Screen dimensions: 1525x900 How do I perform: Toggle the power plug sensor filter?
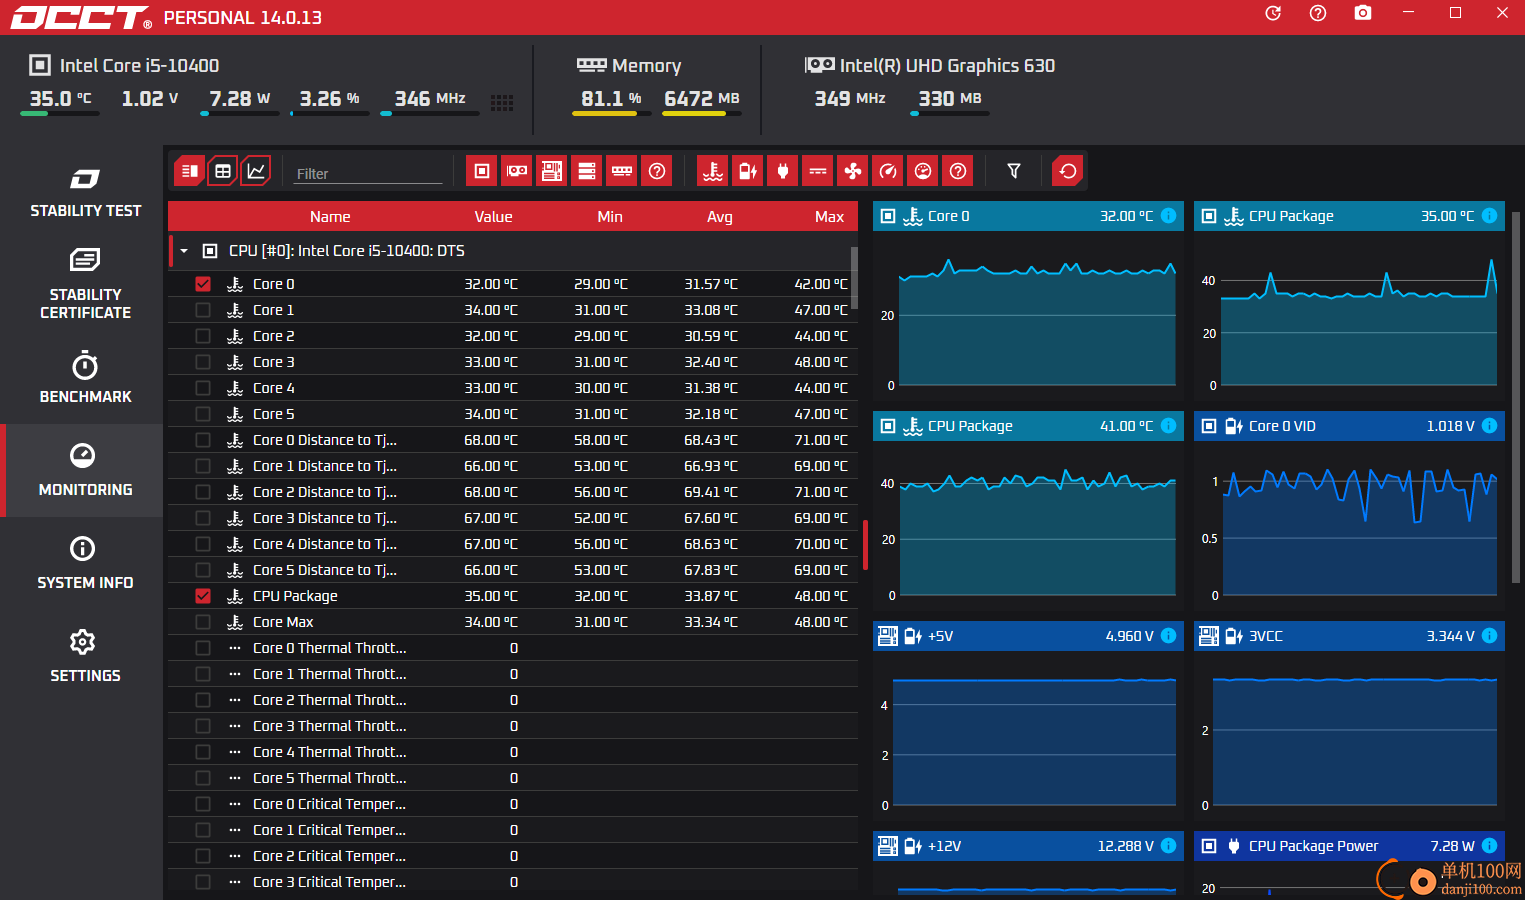(x=783, y=171)
